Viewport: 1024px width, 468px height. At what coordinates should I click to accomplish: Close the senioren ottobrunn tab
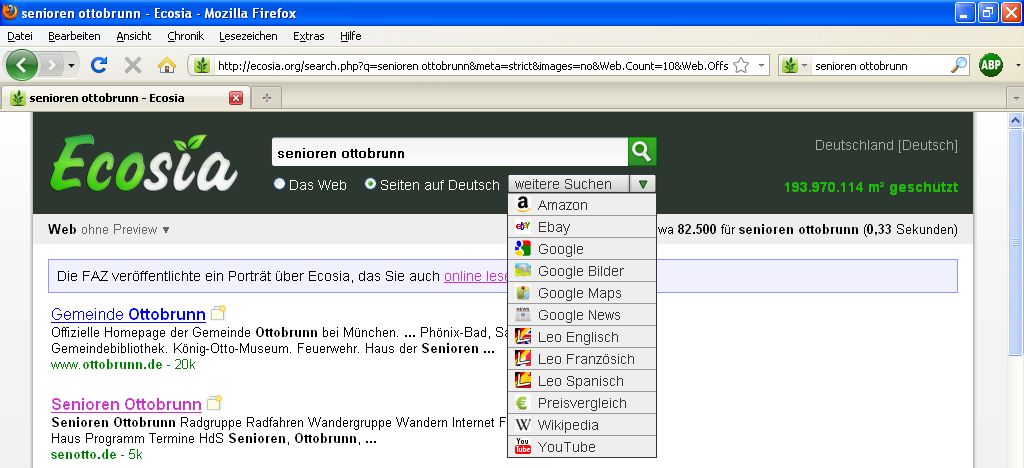tap(236, 98)
